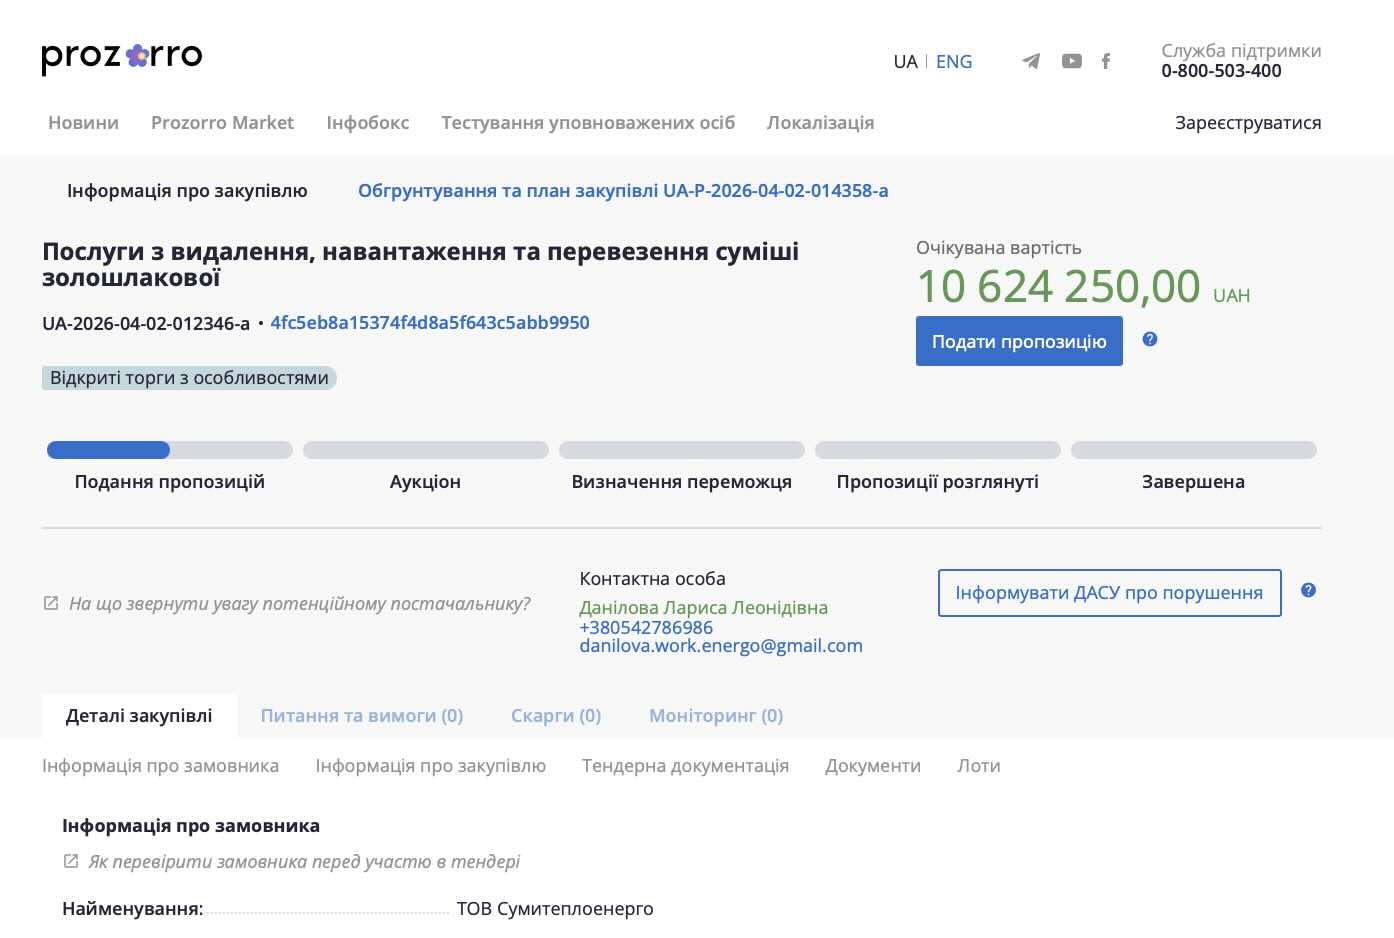Viewport: 1394px width, 938px height.
Task: Click the Подання пропозицій progress bar
Action: pos(169,451)
